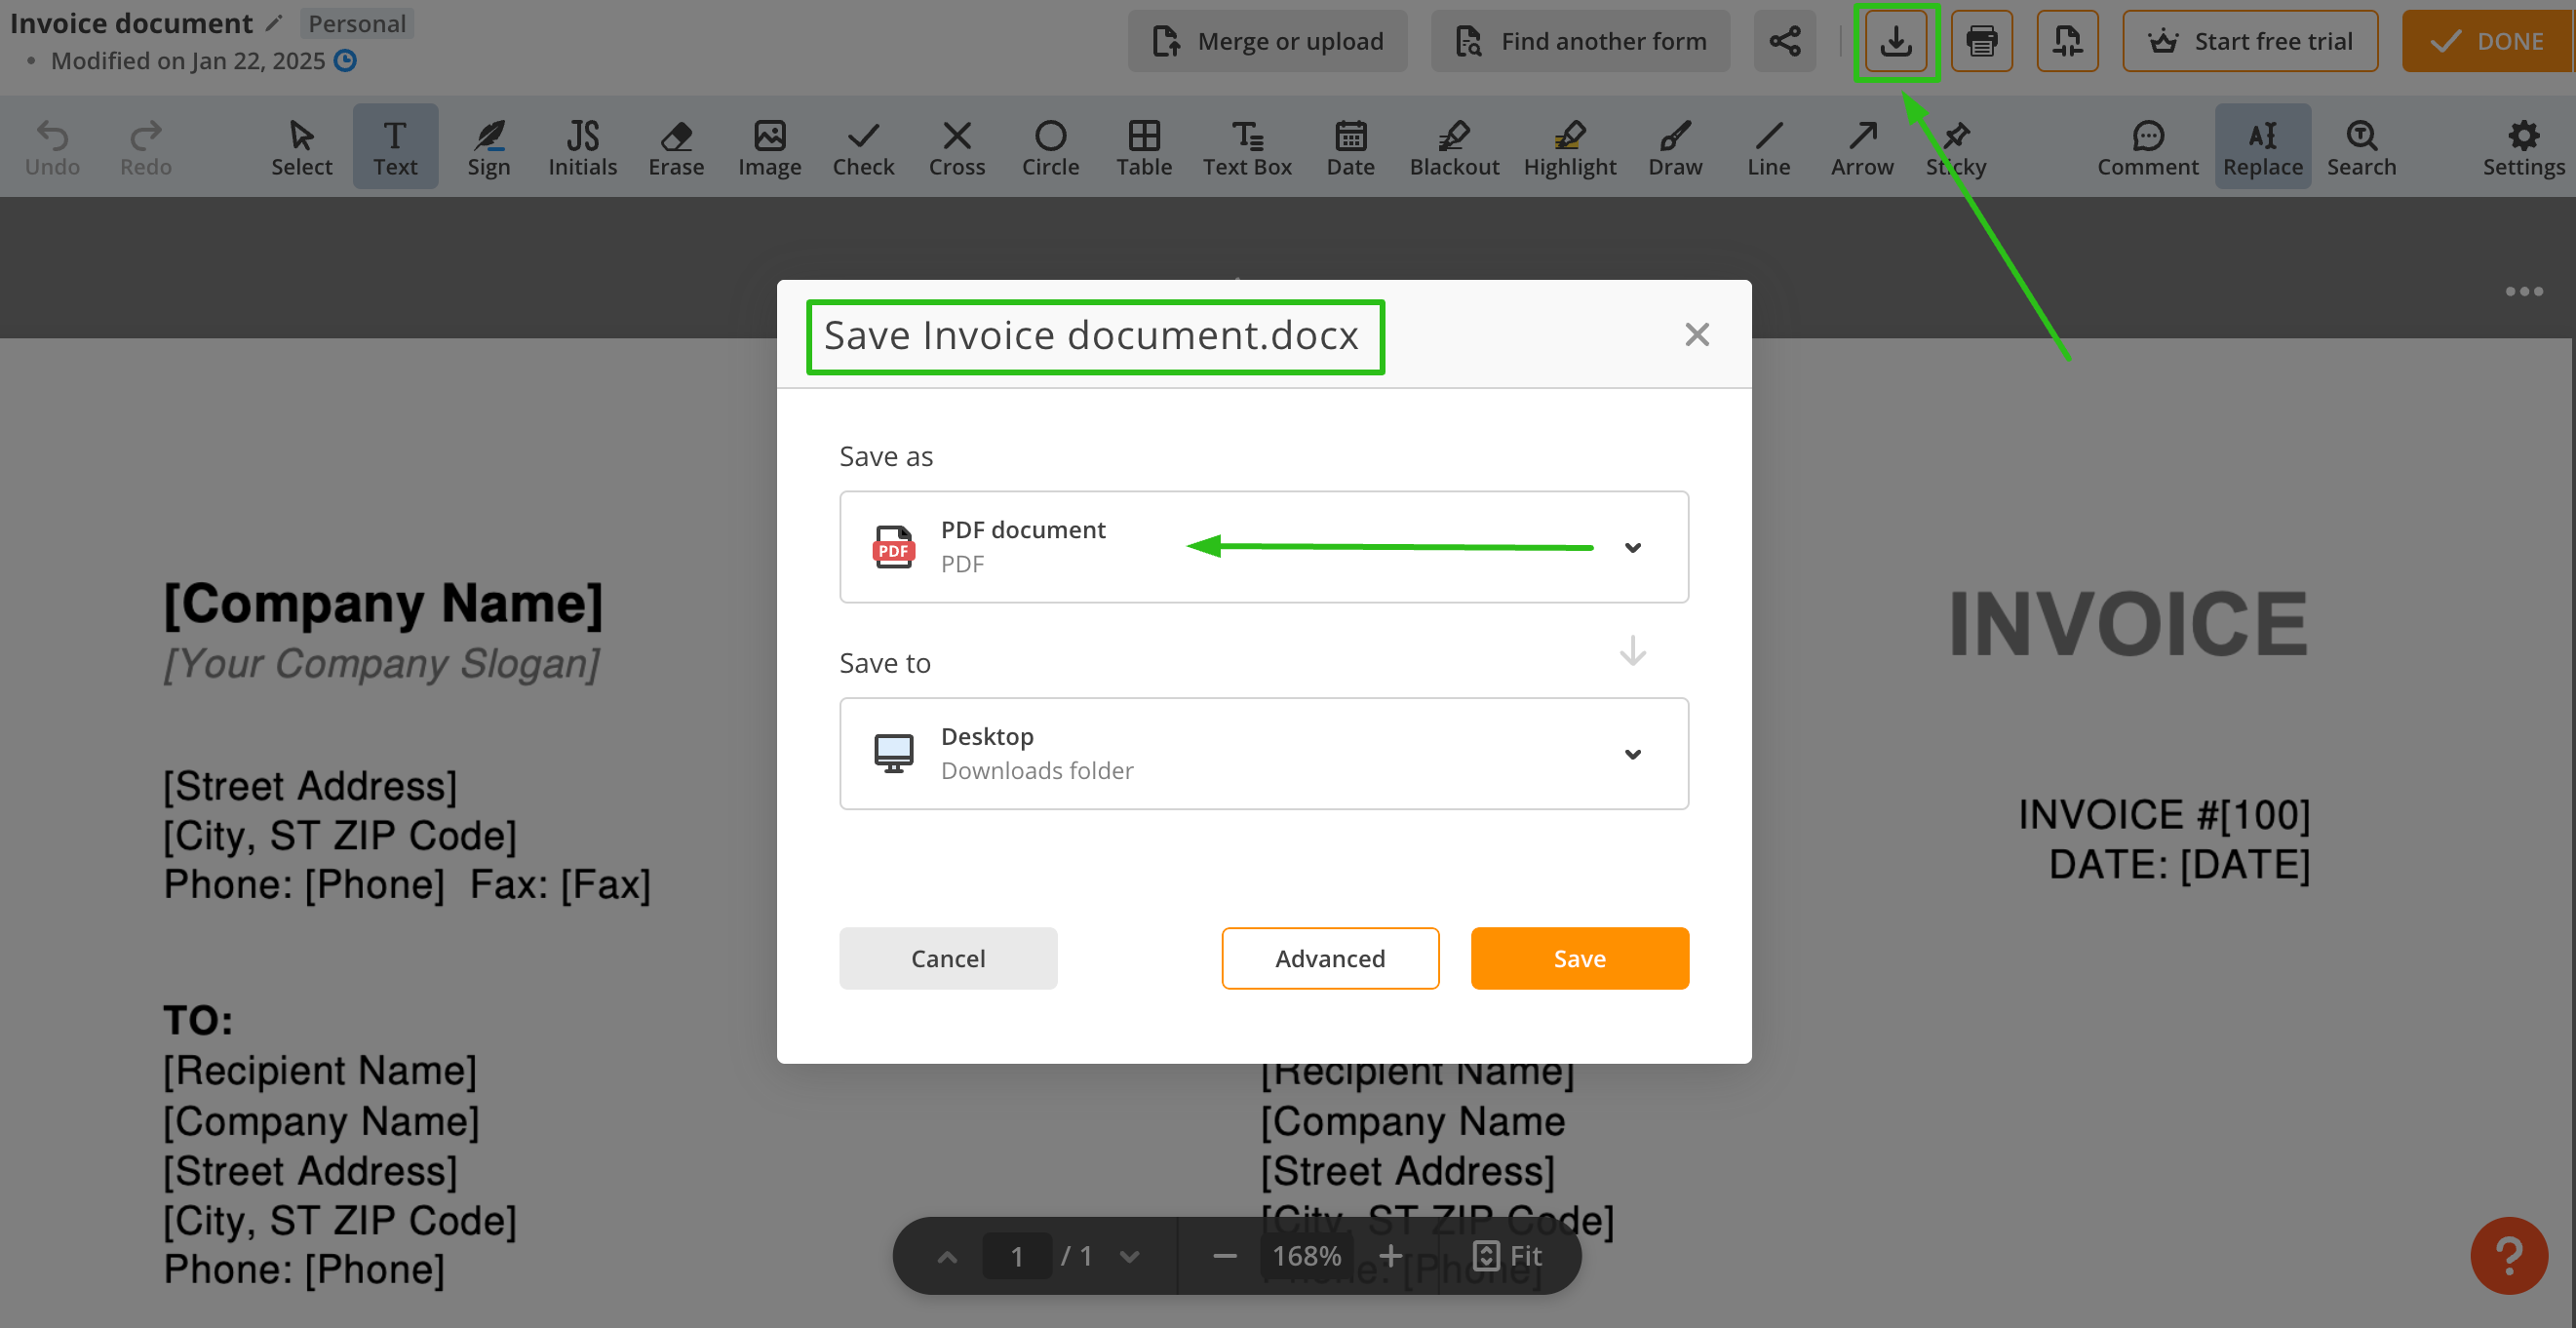The image size is (2576, 1328).
Task: Insert a Sticky note tool
Action: 1955,147
